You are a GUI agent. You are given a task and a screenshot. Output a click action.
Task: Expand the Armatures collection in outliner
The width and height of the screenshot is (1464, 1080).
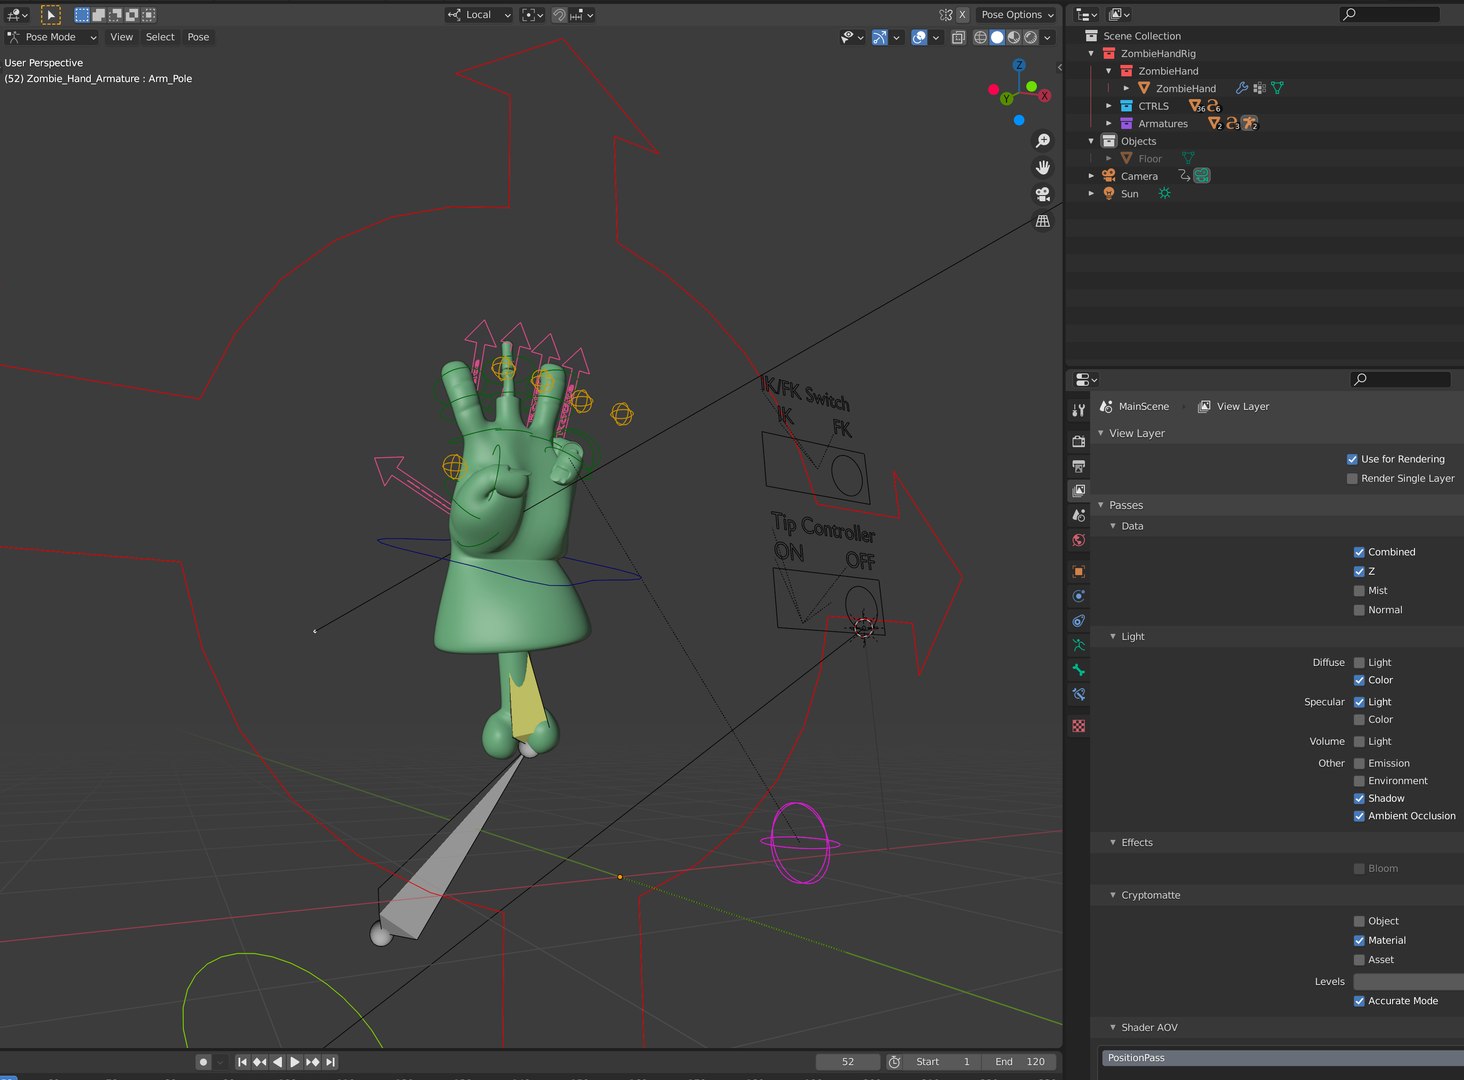coord(1109,124)
